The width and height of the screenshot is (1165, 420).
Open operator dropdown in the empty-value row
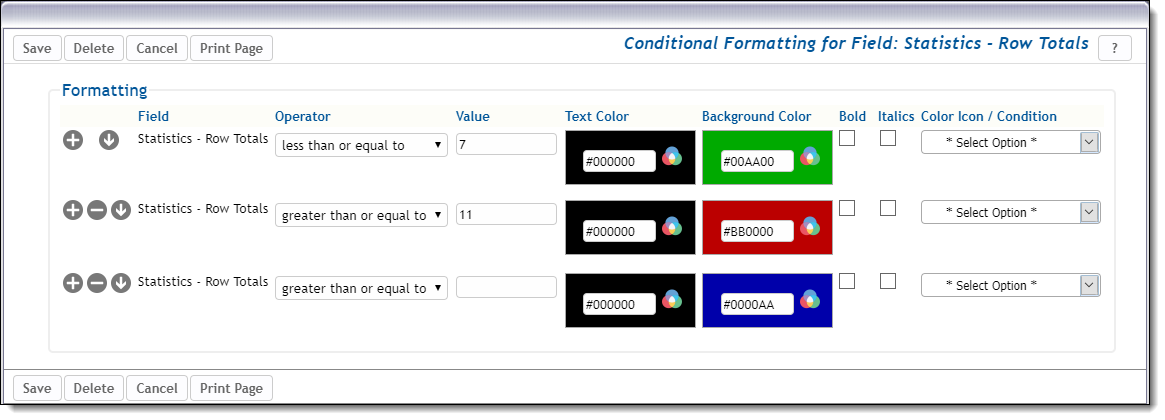click(x=361, y=288)
